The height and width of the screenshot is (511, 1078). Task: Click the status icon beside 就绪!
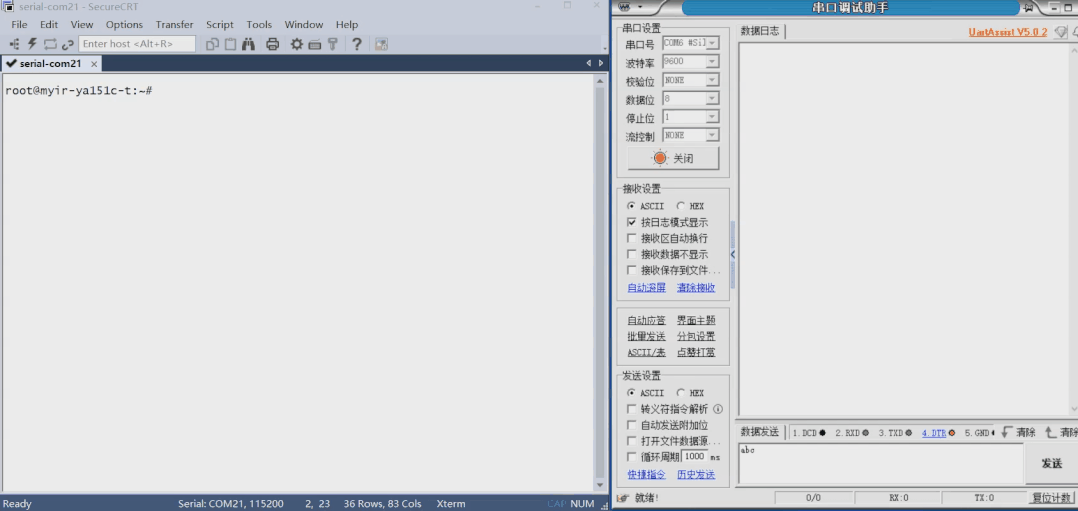click(623, 498)
